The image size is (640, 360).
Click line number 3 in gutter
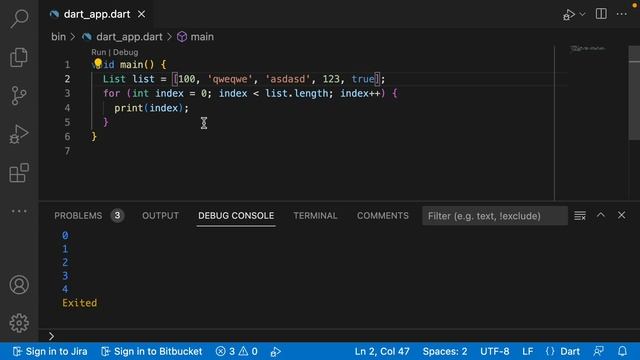67,93
